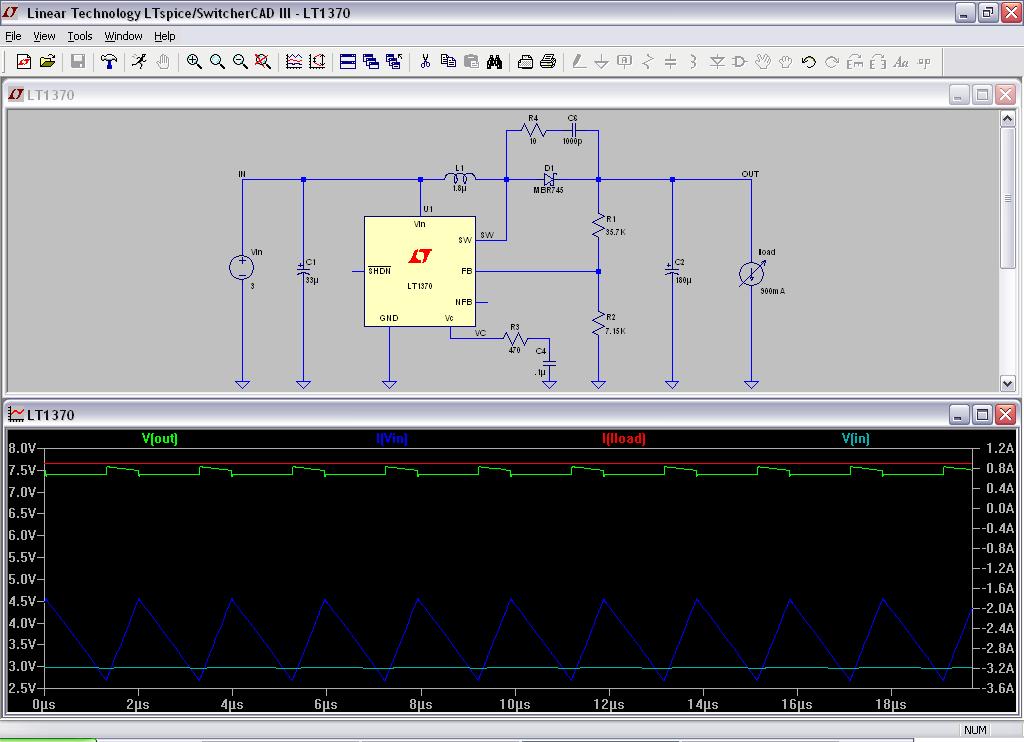Open a file using the folder icon
Viewport: 1024px width, 742px height.
[47, 61]
